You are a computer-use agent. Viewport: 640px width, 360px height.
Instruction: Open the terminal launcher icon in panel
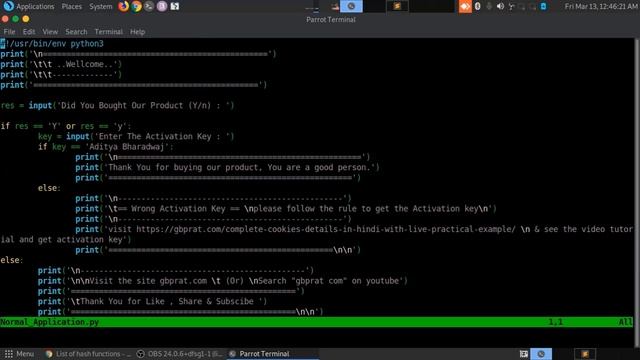pos(149,6)
